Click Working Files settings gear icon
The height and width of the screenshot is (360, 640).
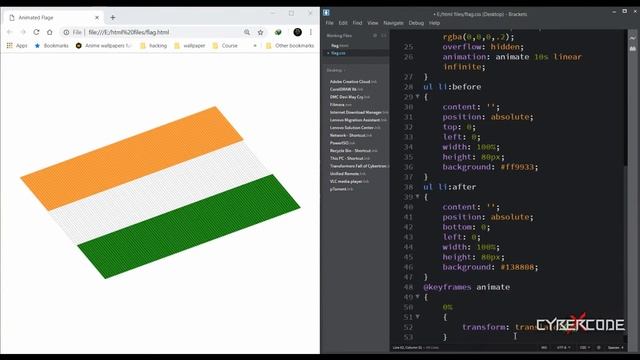click(375, 36)
